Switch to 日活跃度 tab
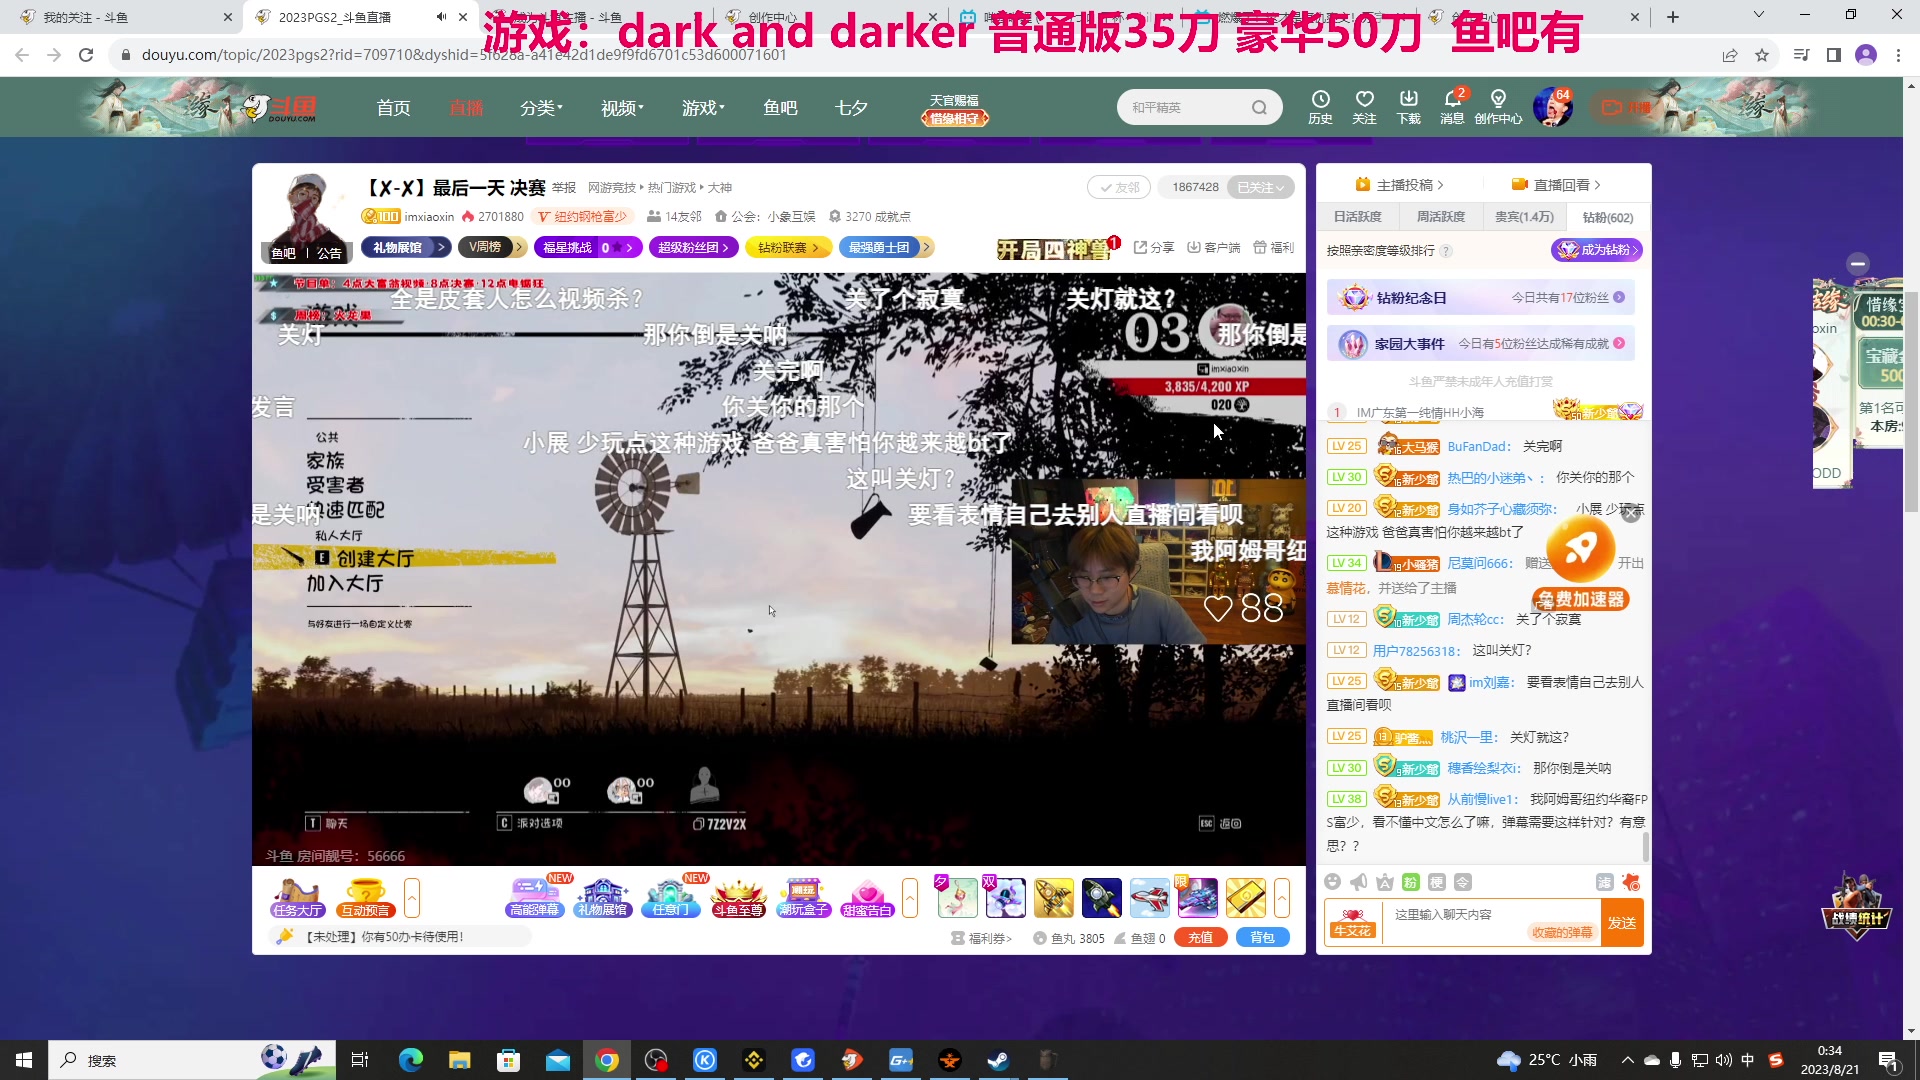The image size is (1920, 1080). pyautogui.click(x=1357, y=217)
